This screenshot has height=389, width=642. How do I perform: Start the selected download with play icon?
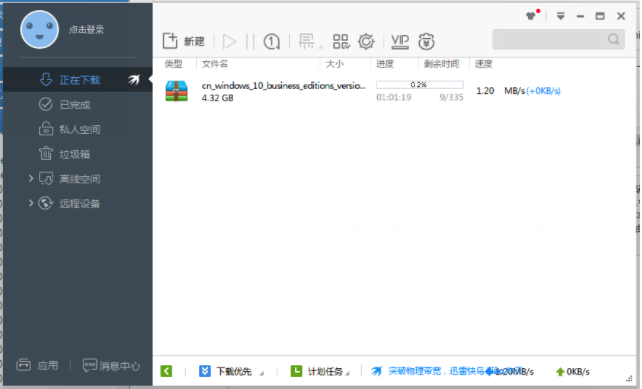click(229, 41)
